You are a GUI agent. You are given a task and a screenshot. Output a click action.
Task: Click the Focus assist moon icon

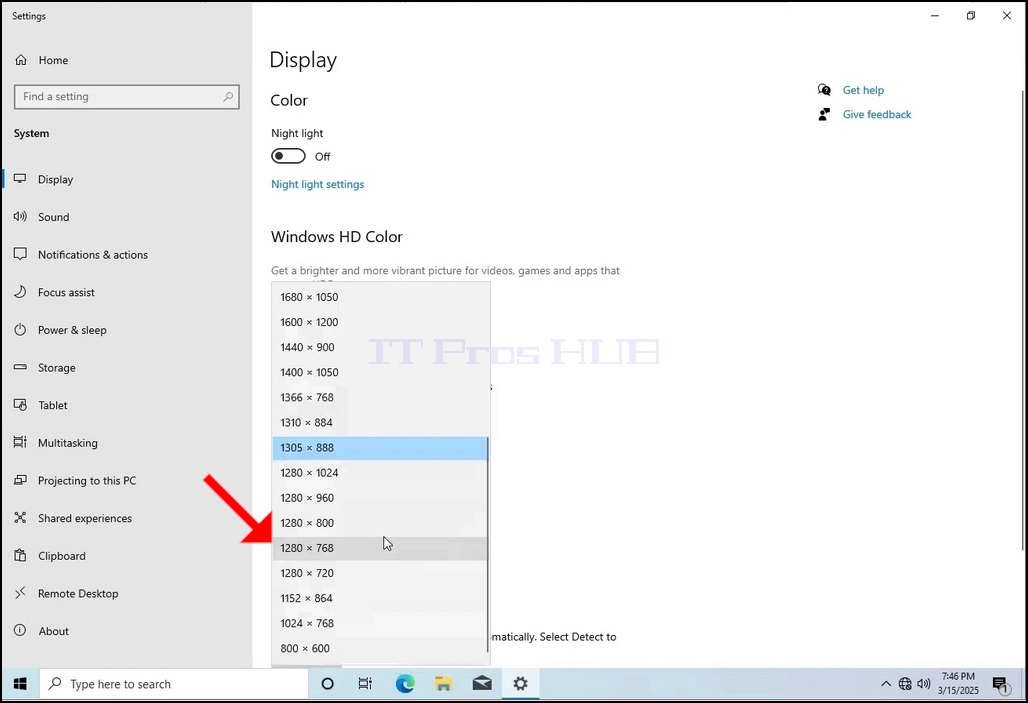(x=20, y=292)
